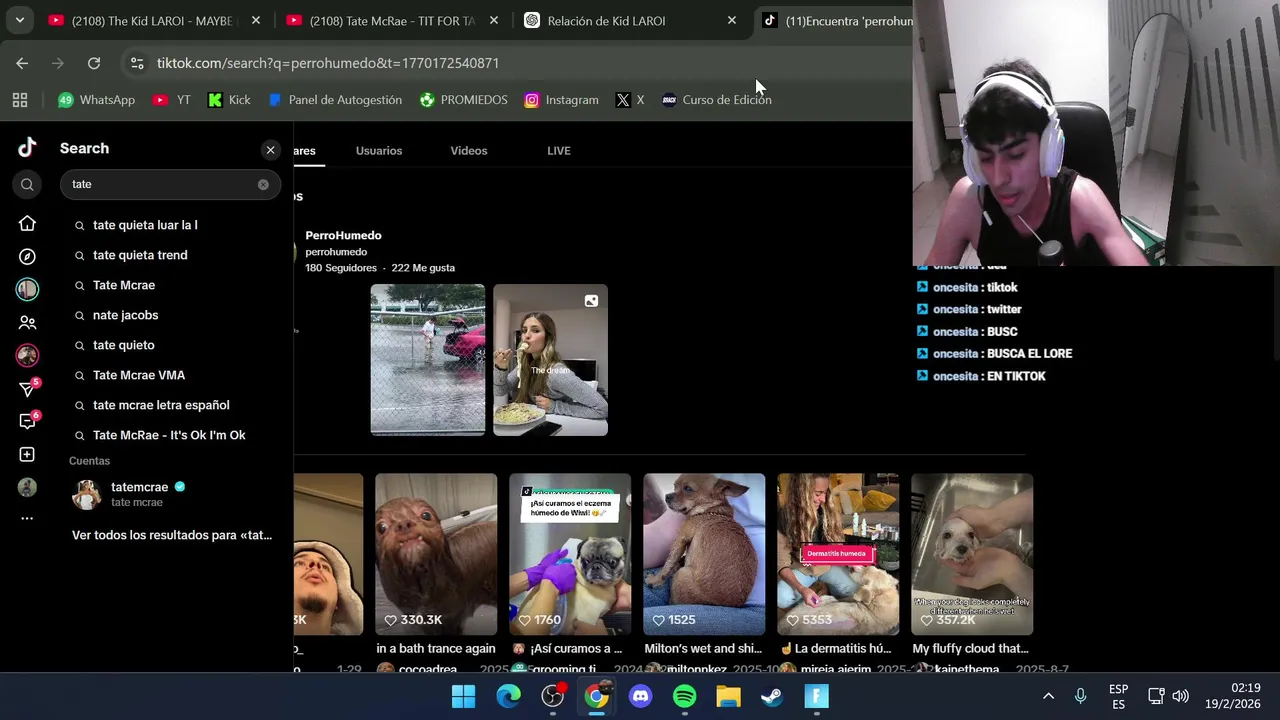
Task: Open the More three-dots icon in the sidebar
Action: (27, 518)
